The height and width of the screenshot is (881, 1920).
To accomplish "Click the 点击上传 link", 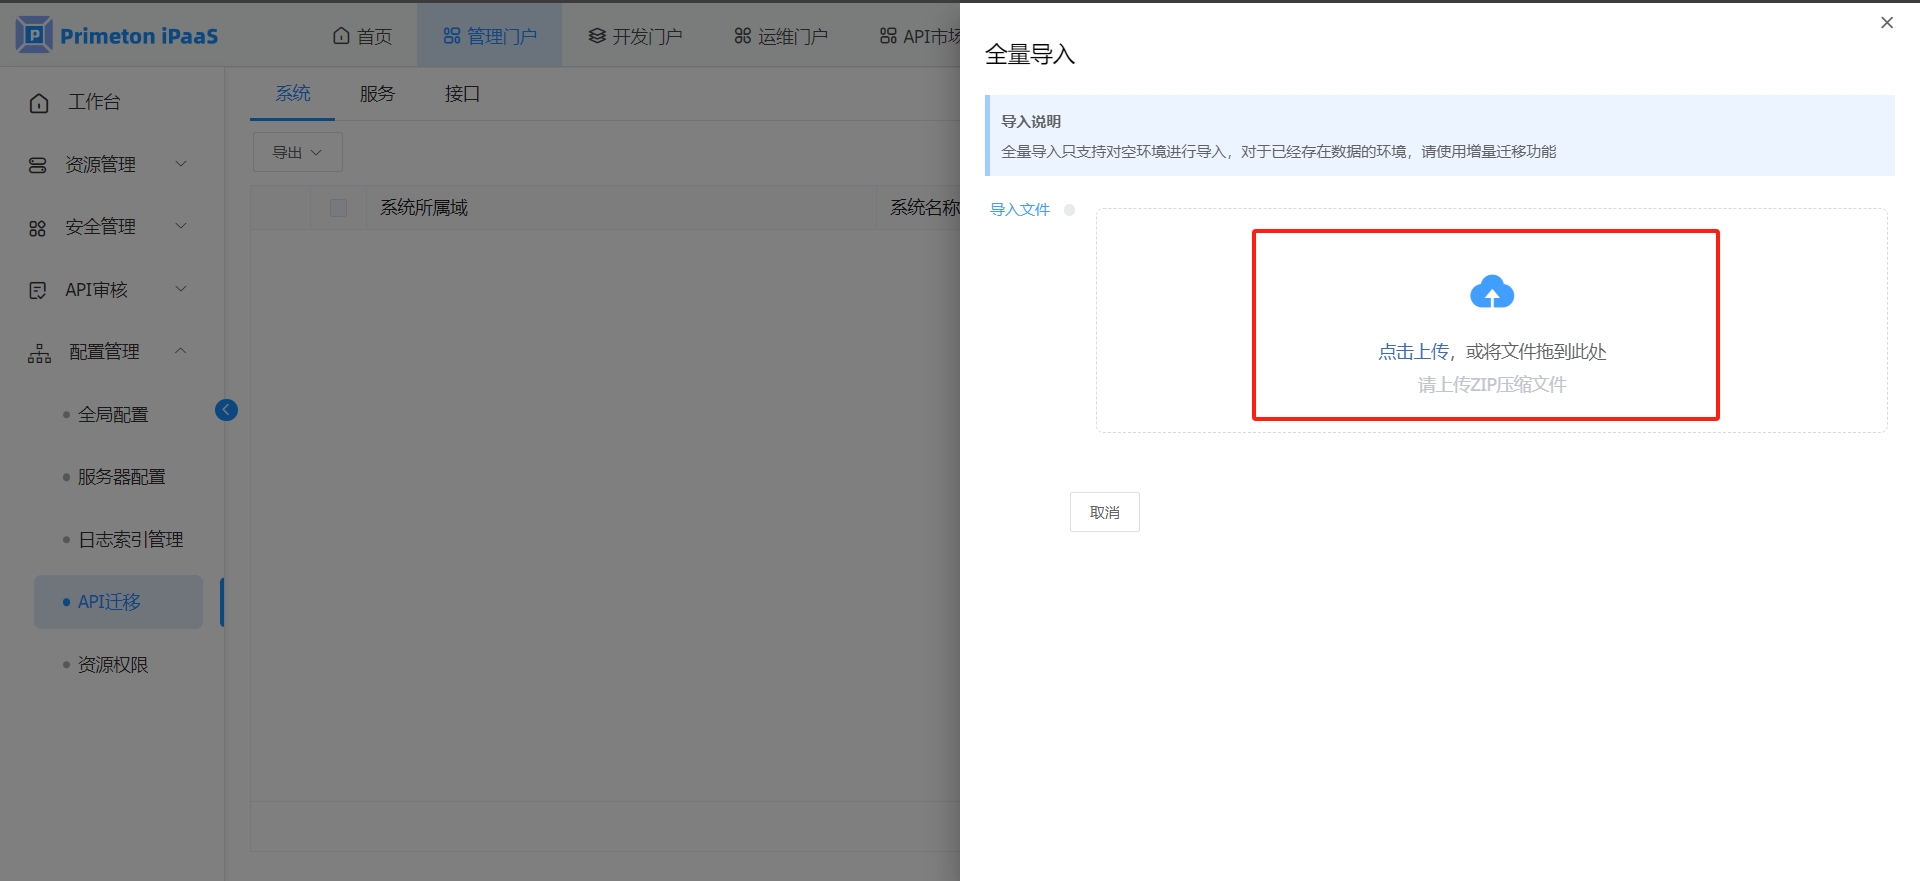I will pyautogui.click(x=1412, y=352).
